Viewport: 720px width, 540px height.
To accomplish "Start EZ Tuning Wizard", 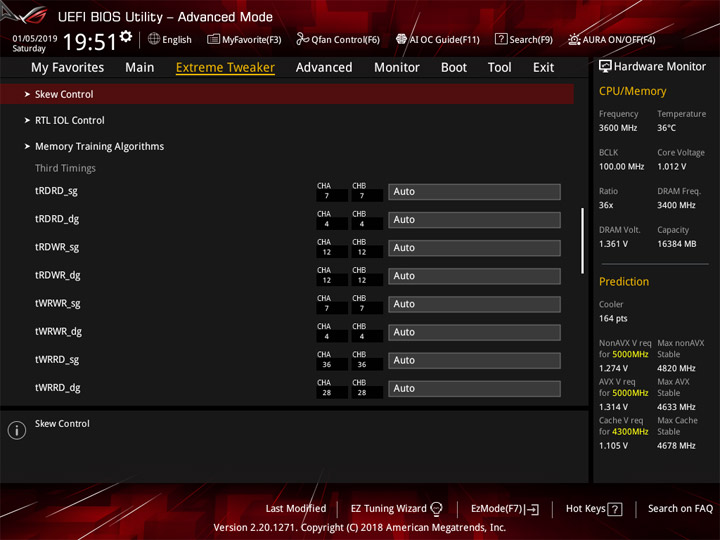I will (396, 509).
